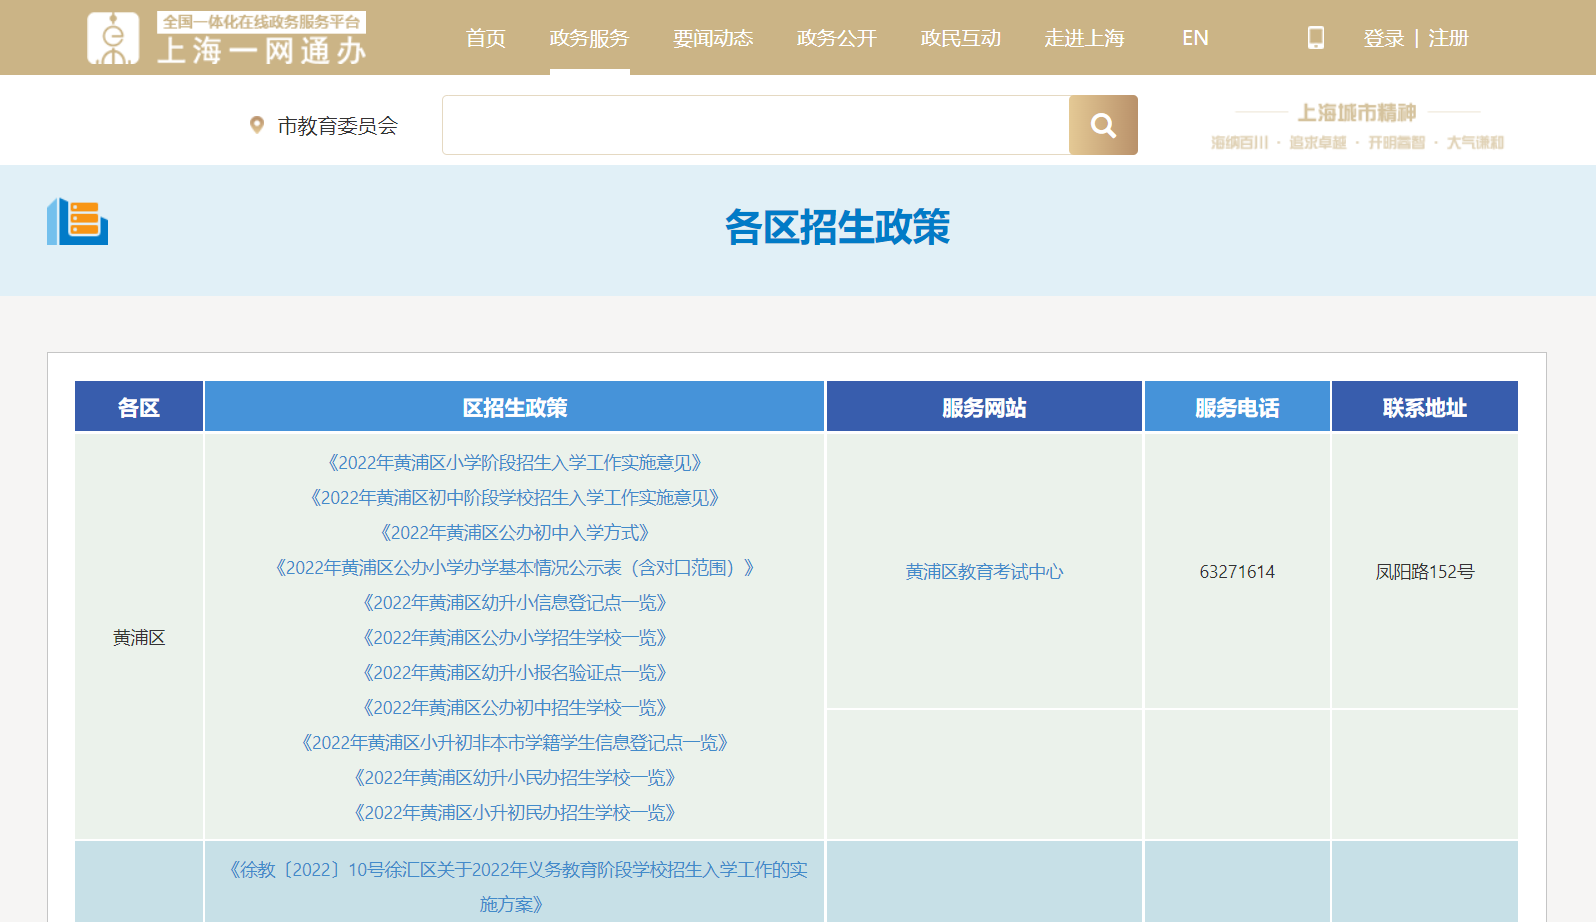1596x922 pixels.
Task: Click the 服务电话 column header
Action: click(1237, 407)
